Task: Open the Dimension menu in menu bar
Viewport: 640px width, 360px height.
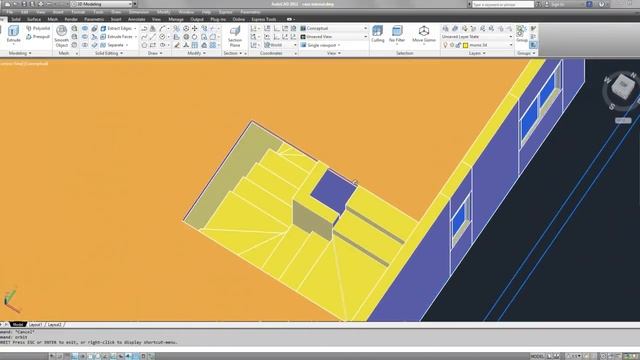Action: point(139,12)
